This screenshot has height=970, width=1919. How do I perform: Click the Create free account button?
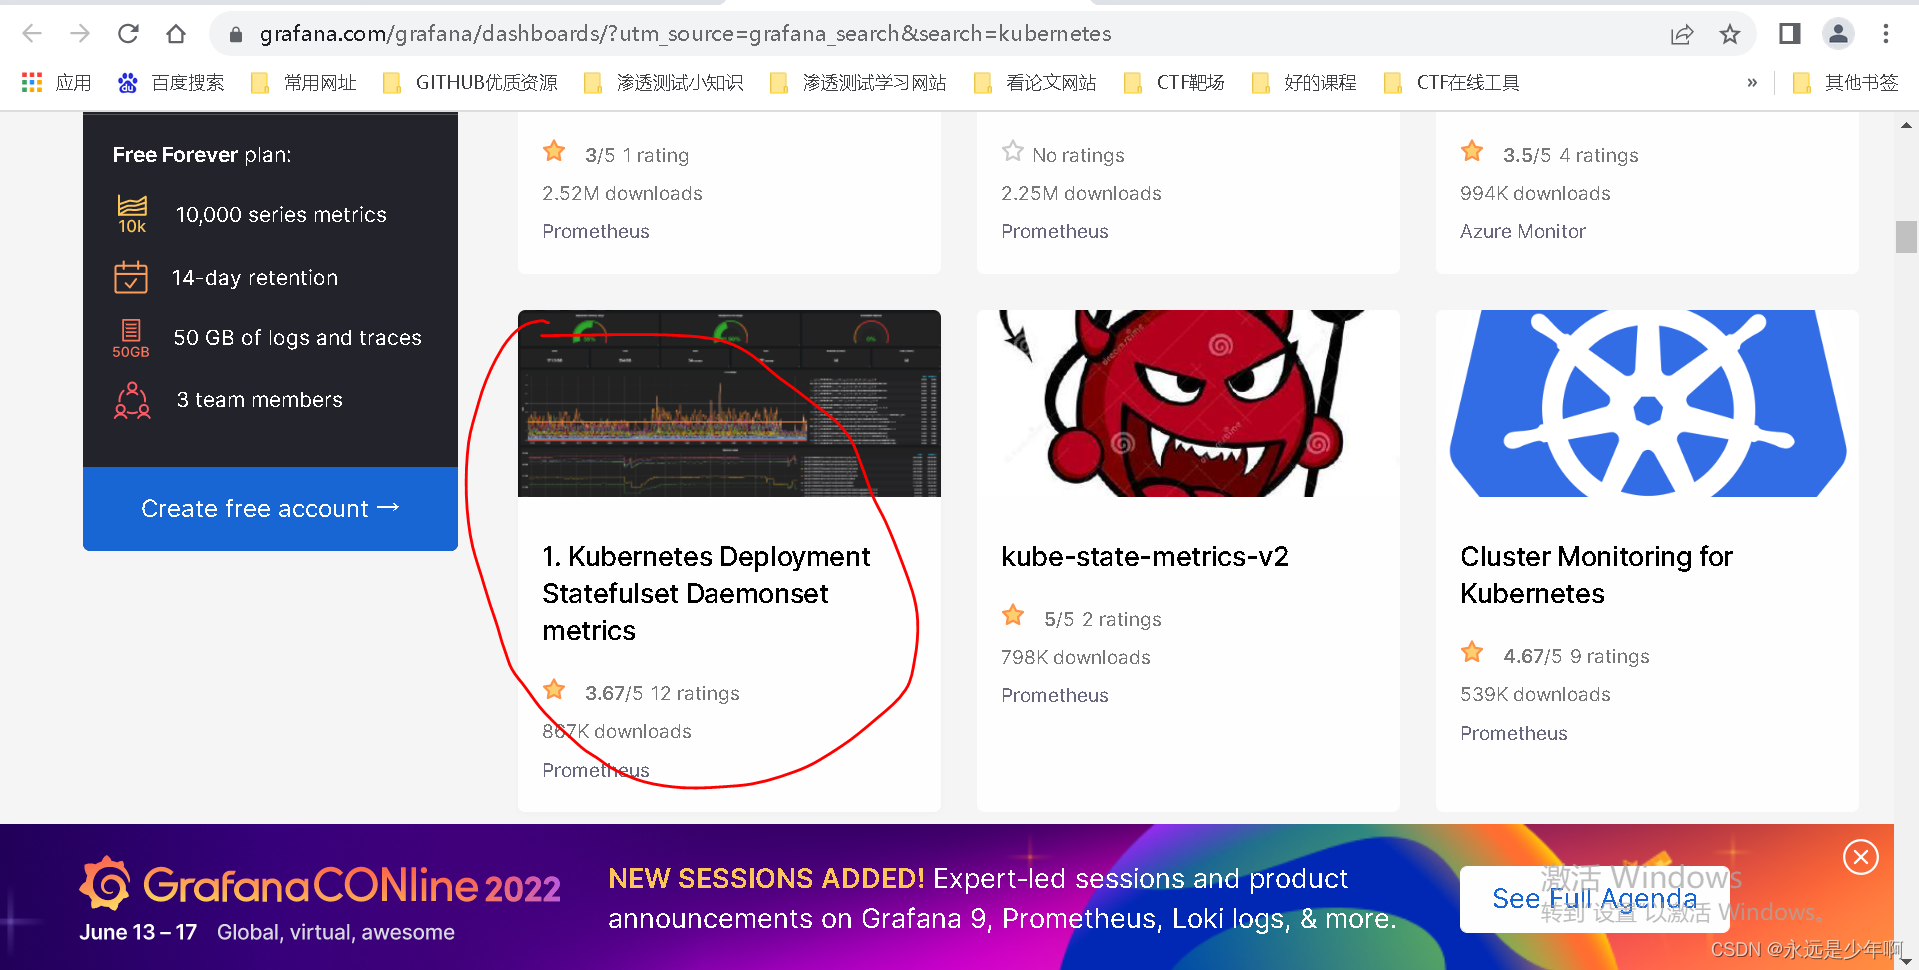(270, 508)
